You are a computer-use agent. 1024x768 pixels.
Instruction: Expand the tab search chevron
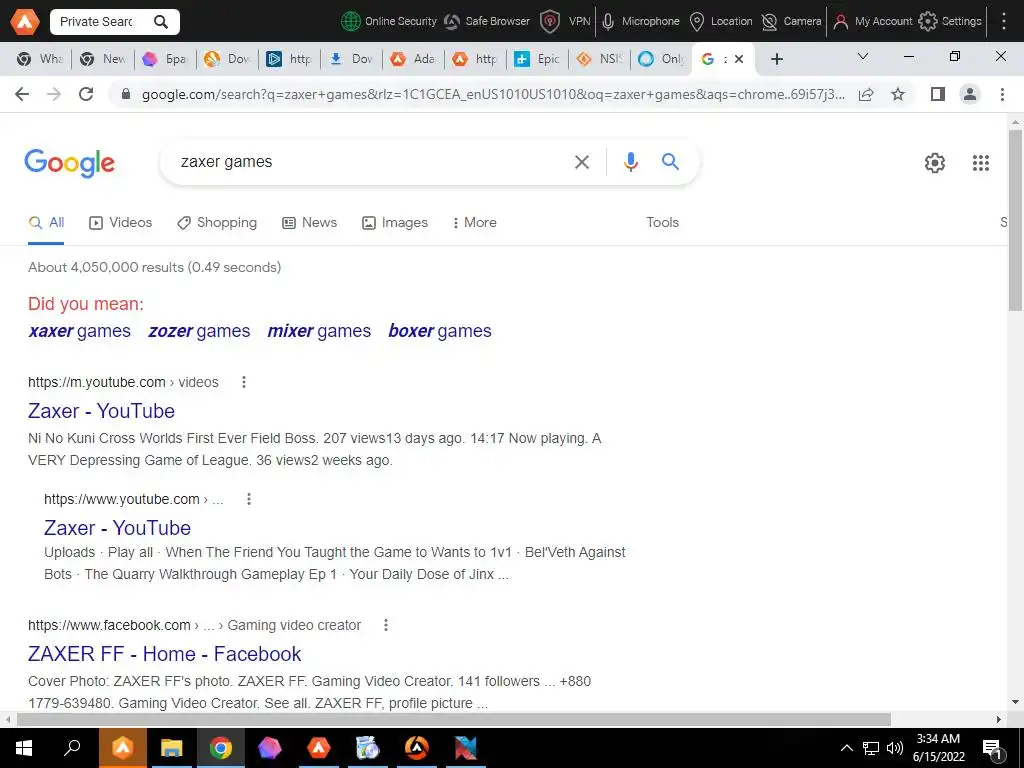tap(863, 57)
